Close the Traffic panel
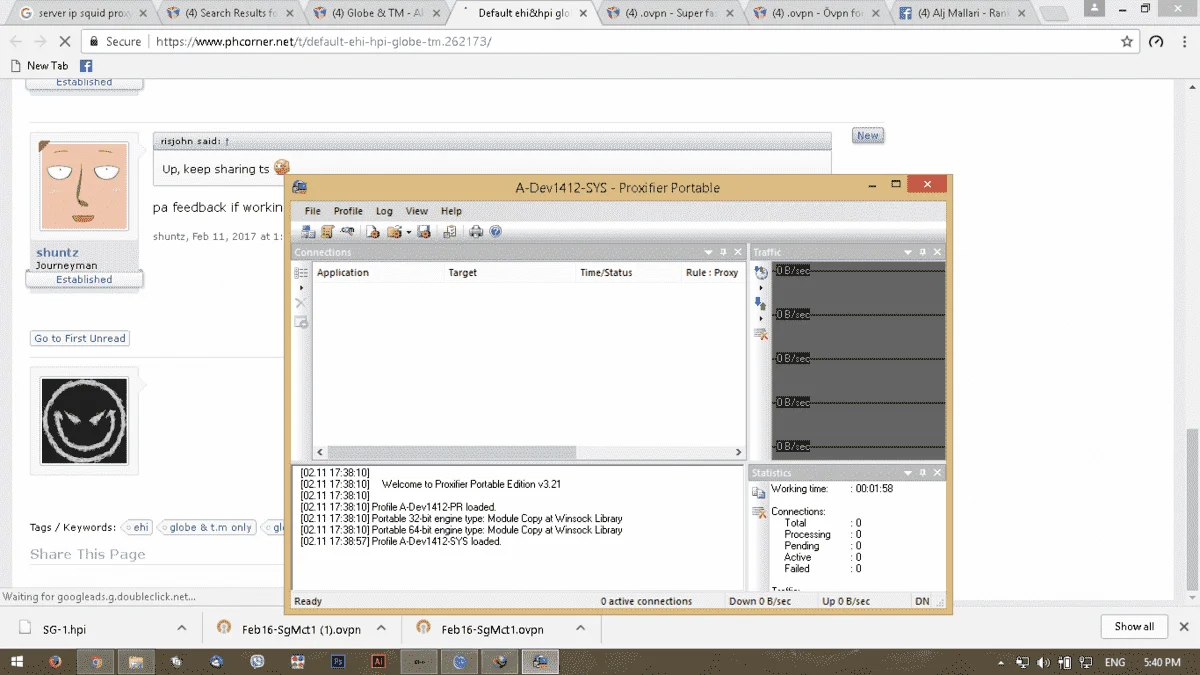Viewport: 1200px width, 675px height. [x=938, y=252]
